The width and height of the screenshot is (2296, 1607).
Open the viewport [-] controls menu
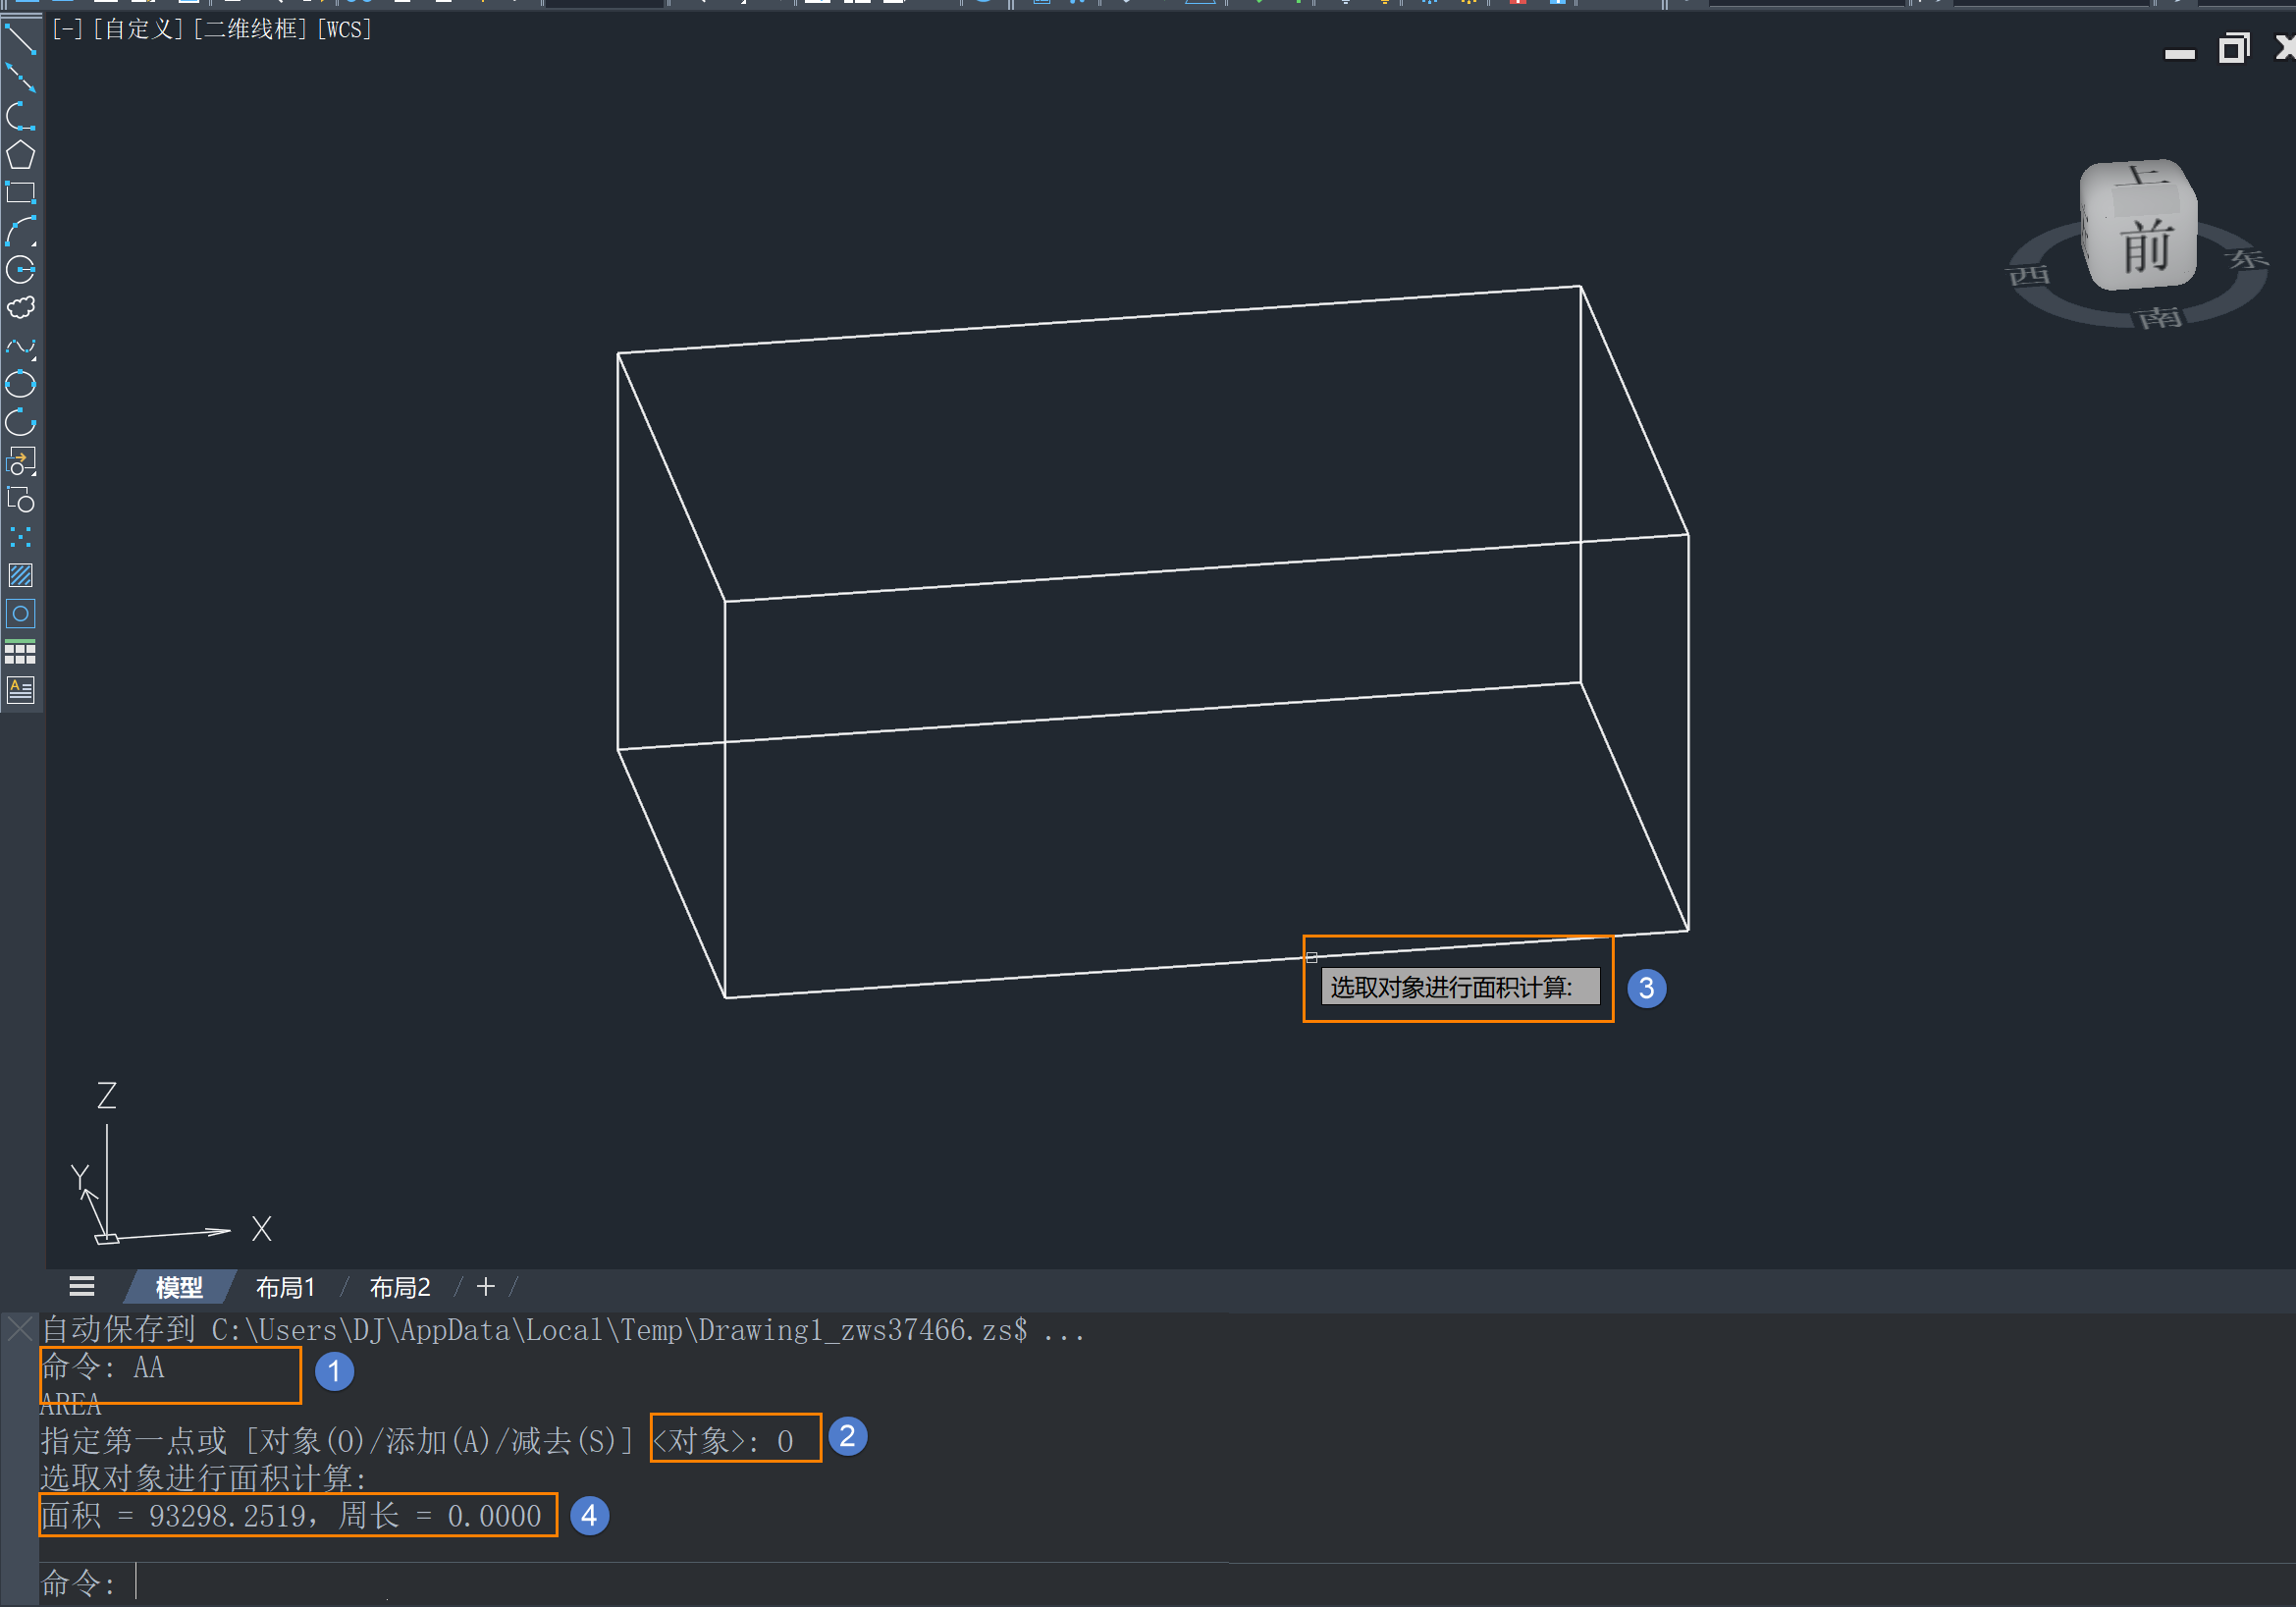68,29
